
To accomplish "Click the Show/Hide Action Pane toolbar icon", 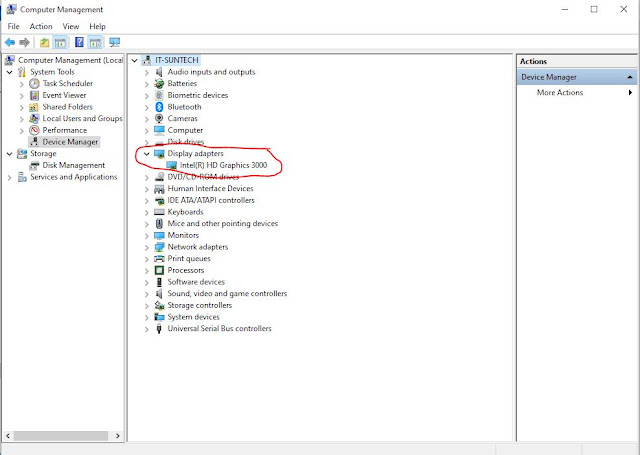I will (95, 42).
